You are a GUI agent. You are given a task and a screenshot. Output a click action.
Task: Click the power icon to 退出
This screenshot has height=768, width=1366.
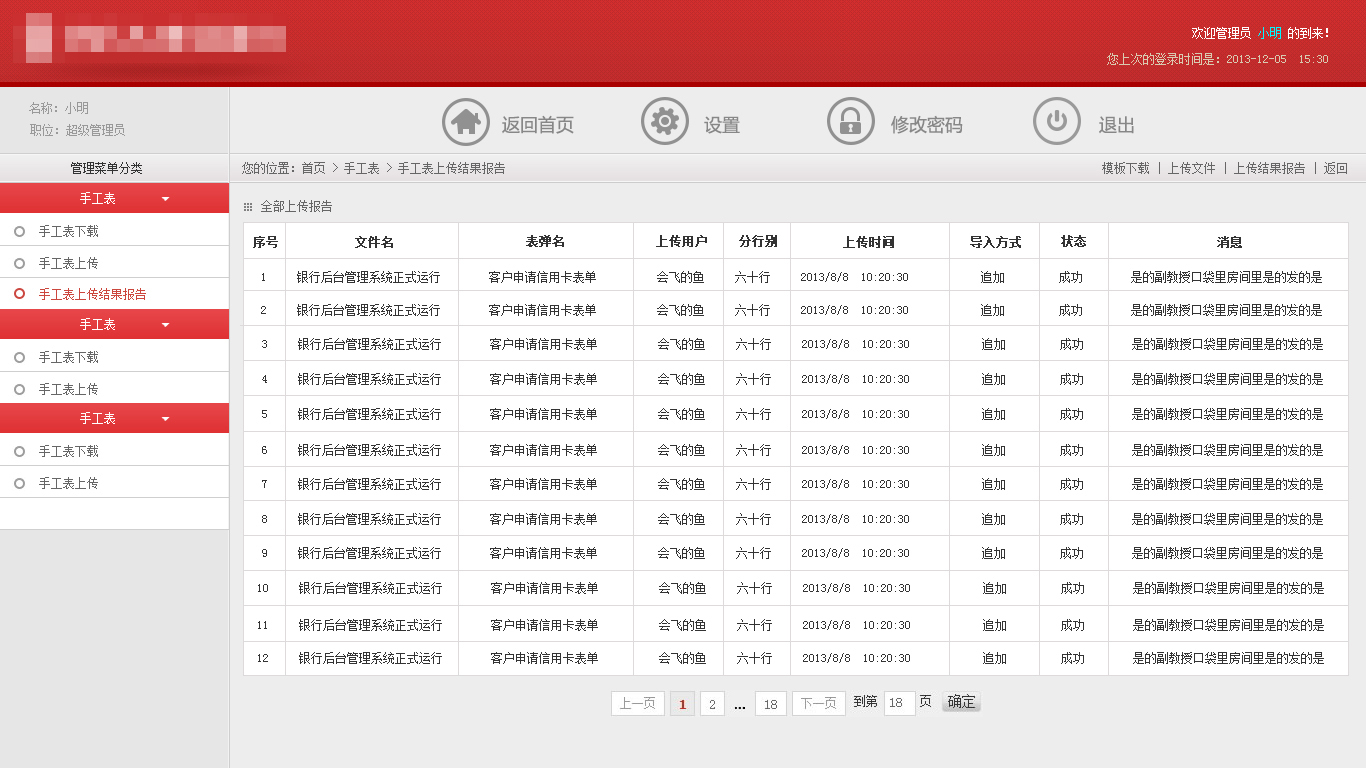[x=1057, y=122]
